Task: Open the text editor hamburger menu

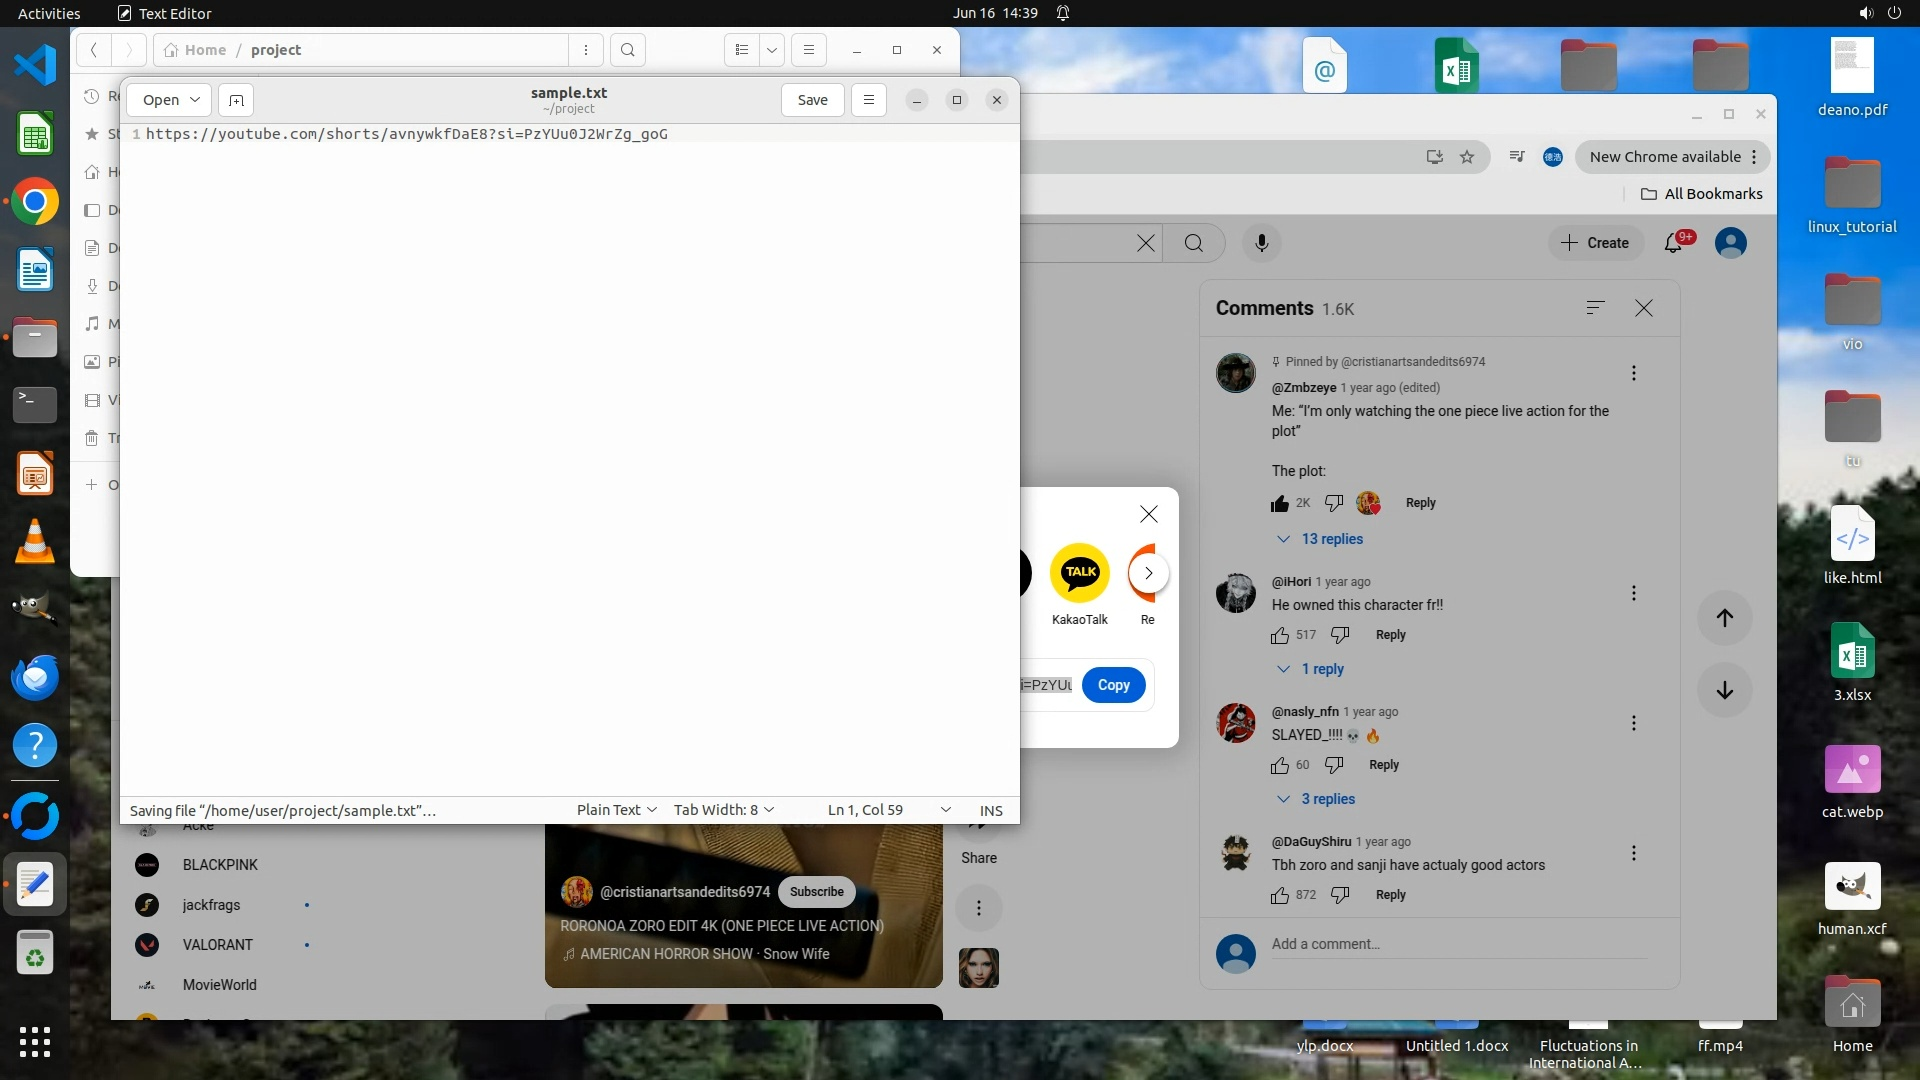Action: coord(868,100)
